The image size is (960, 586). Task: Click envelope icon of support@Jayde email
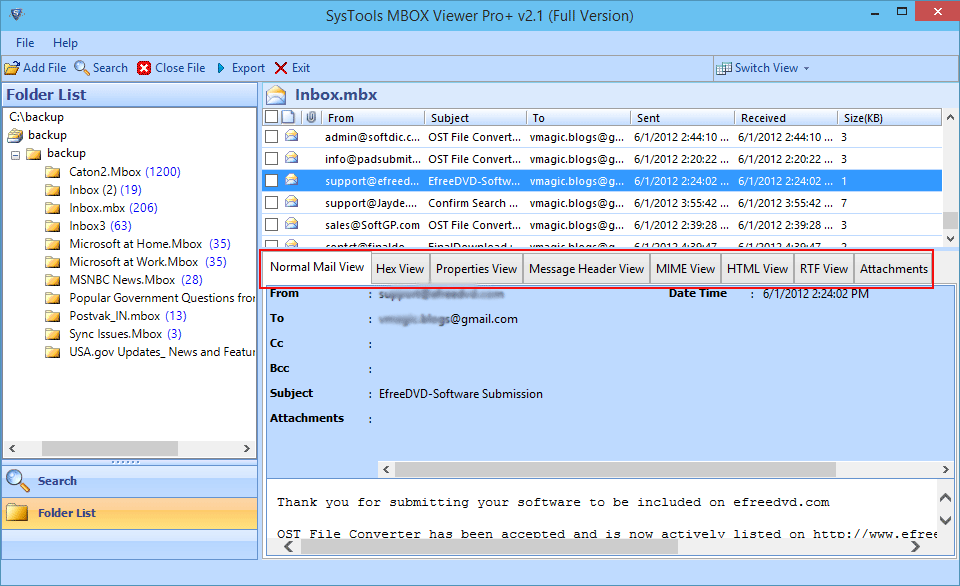coord(291,202)
